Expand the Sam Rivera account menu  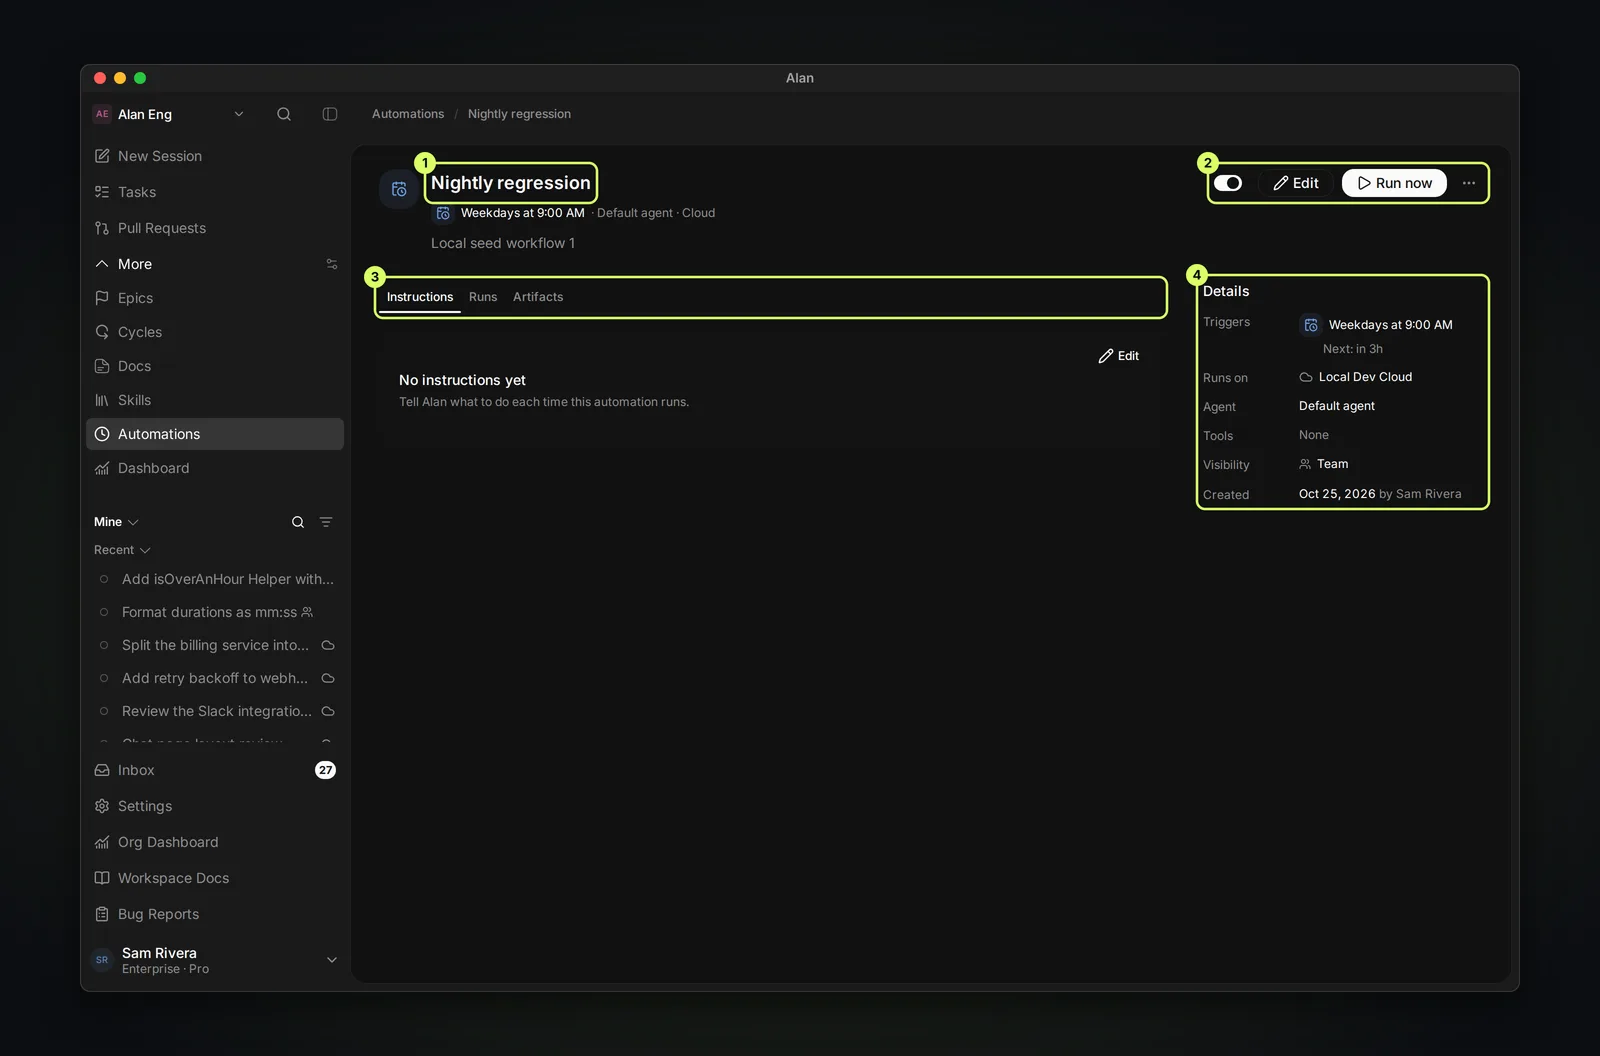pyautogui.click(x=215, y=960)
